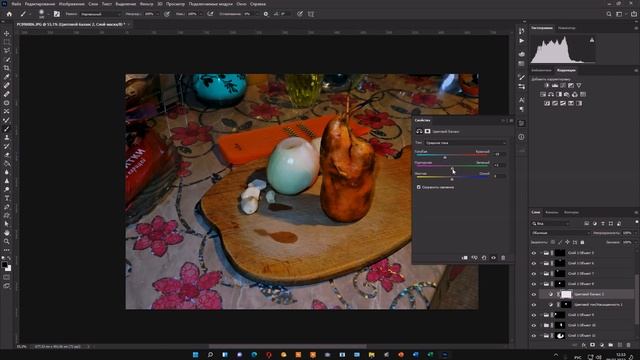Reset adjustment defaults in Properties panel

(484, 258)
